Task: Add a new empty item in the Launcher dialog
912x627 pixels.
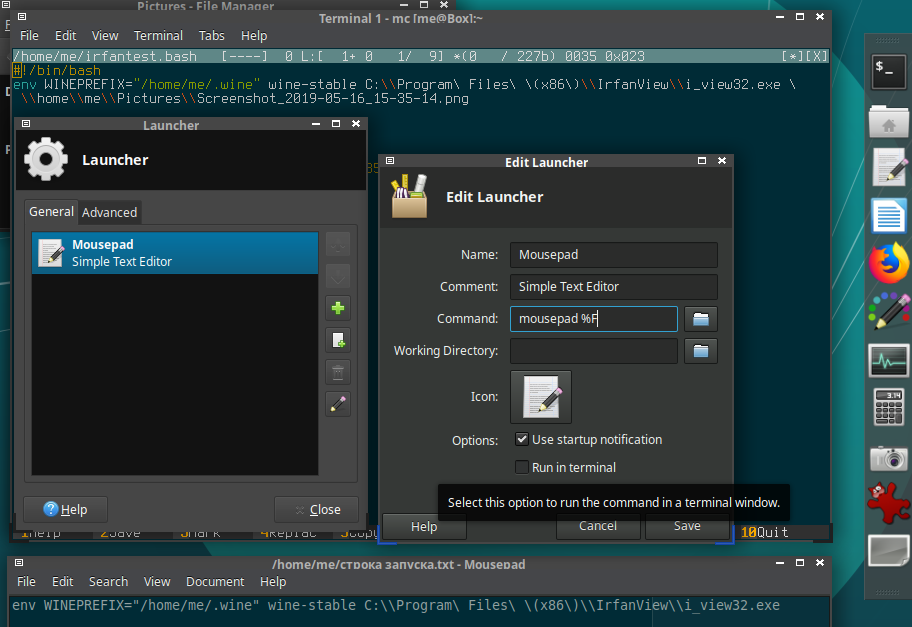Action: point(338,340)
